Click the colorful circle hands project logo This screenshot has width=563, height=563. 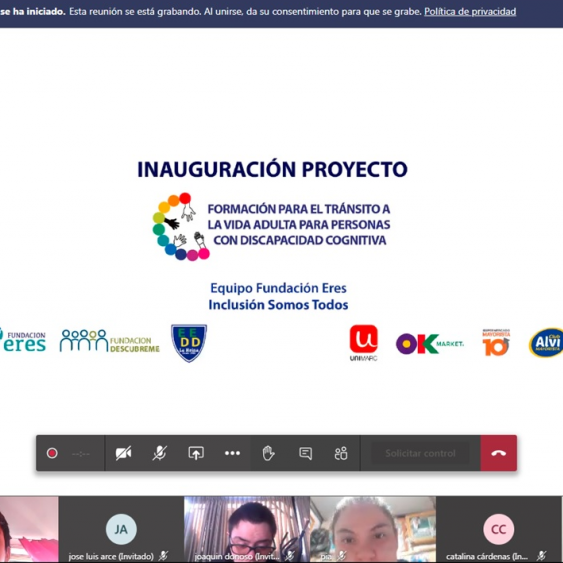coord(181,227)
